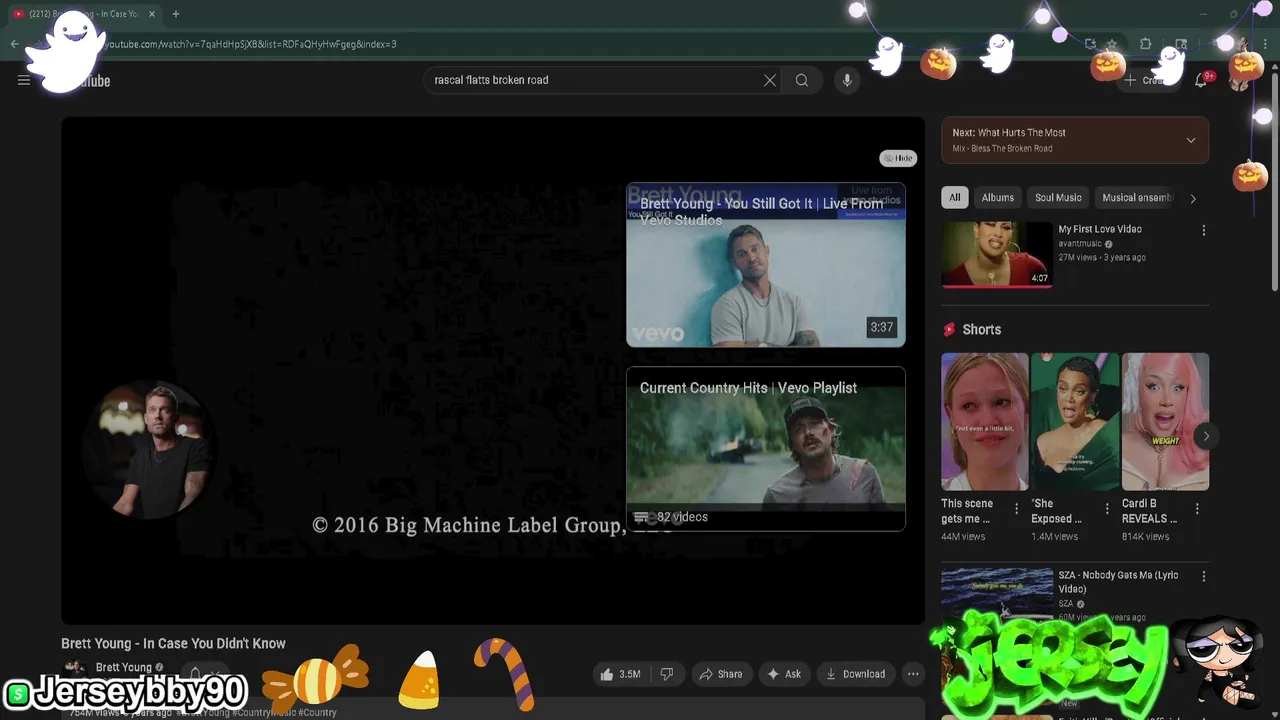Click '814K views' under Cardi B short
The height and width of the screenshot is (720, 1280).
click(1145, 537)
